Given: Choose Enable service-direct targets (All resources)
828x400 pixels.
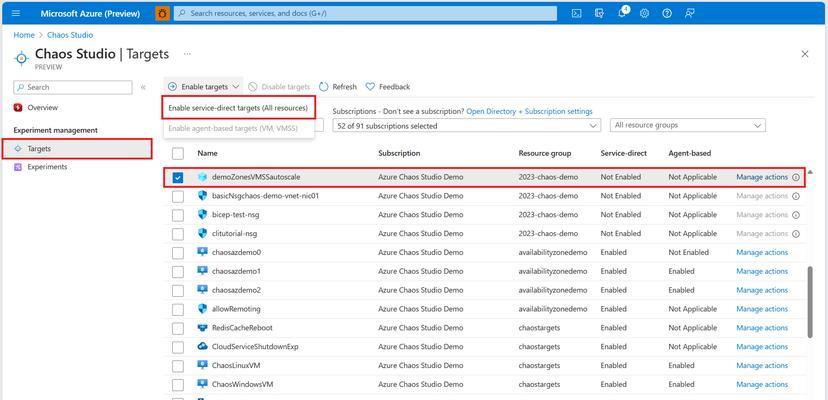Looking at the screenshot, I should [x=238, y=108].
